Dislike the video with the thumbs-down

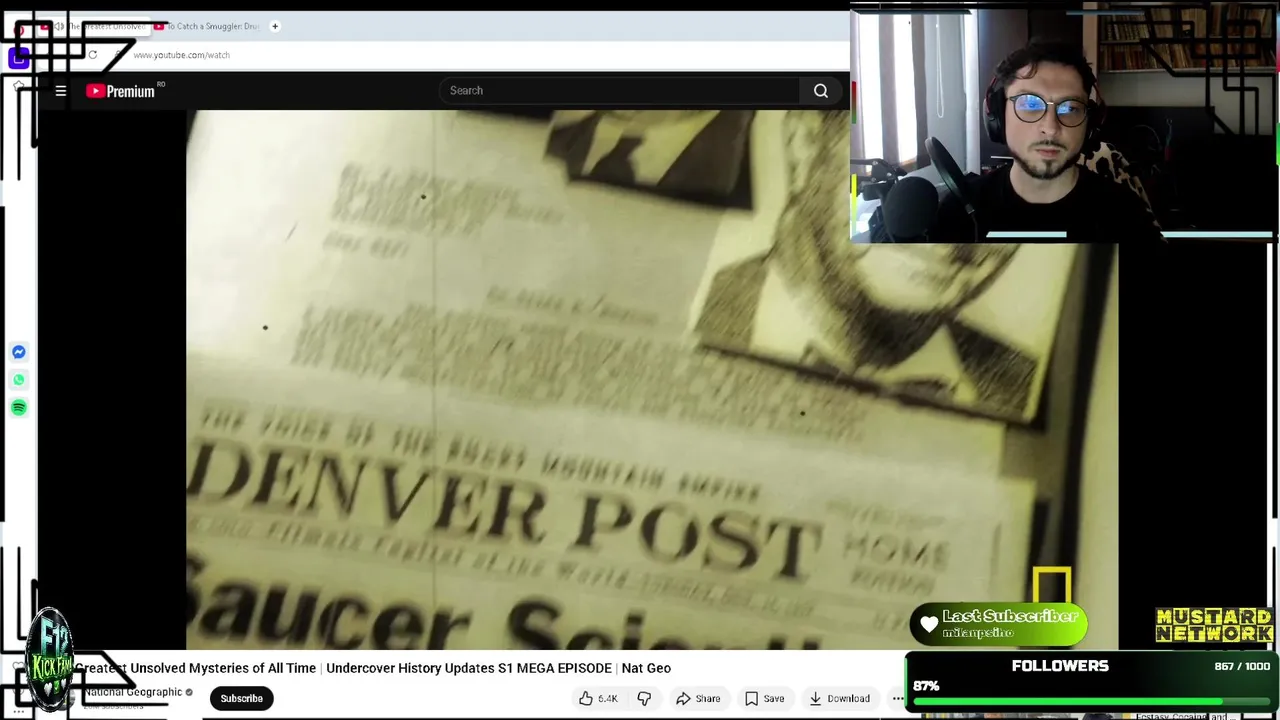pos(644,698)
